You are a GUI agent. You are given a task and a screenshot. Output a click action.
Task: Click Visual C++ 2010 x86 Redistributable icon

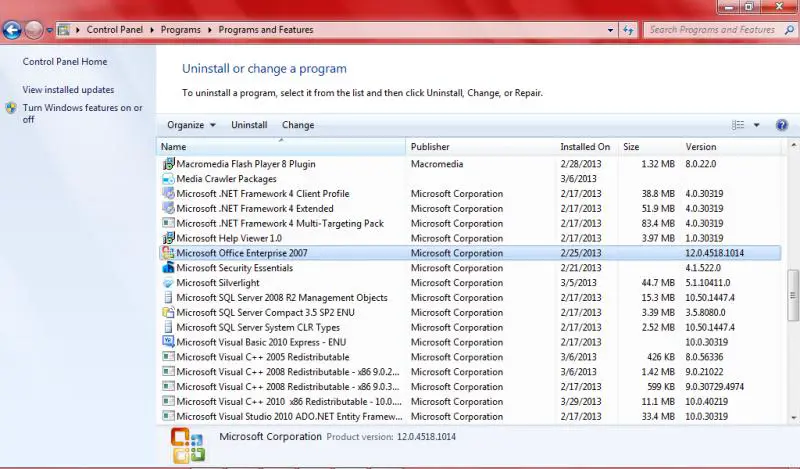click(168, 401)
